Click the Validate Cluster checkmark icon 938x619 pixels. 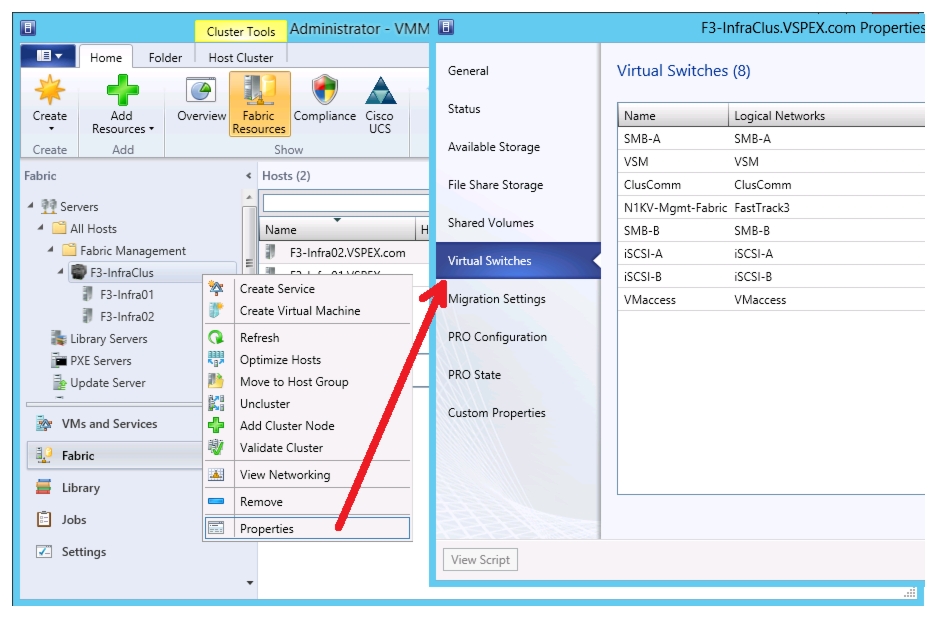pos(216,447)
